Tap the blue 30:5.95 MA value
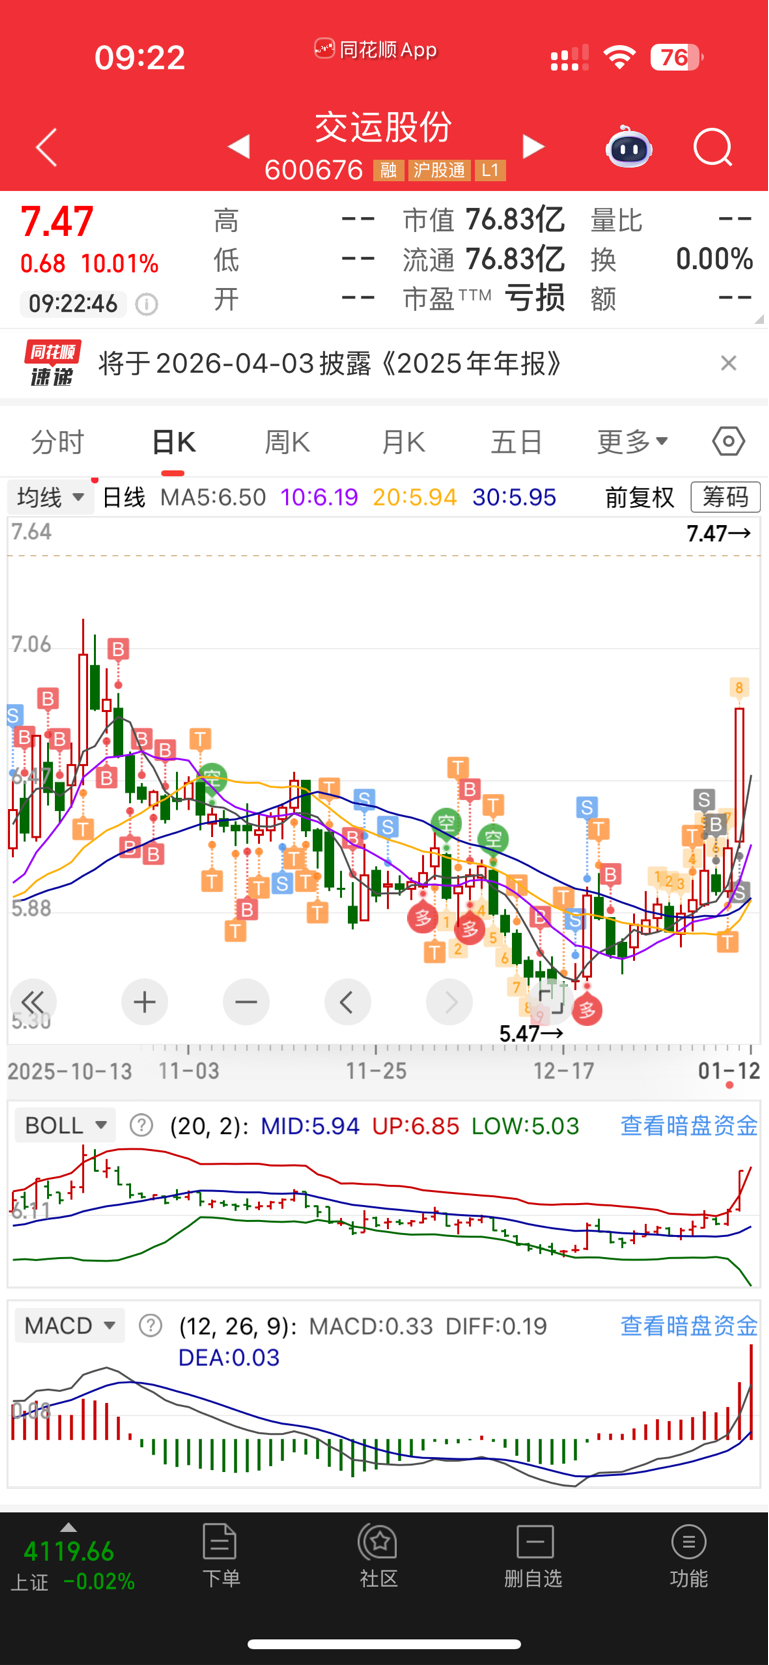This screenshot has width=769, height=1665. tap(514, 497)
